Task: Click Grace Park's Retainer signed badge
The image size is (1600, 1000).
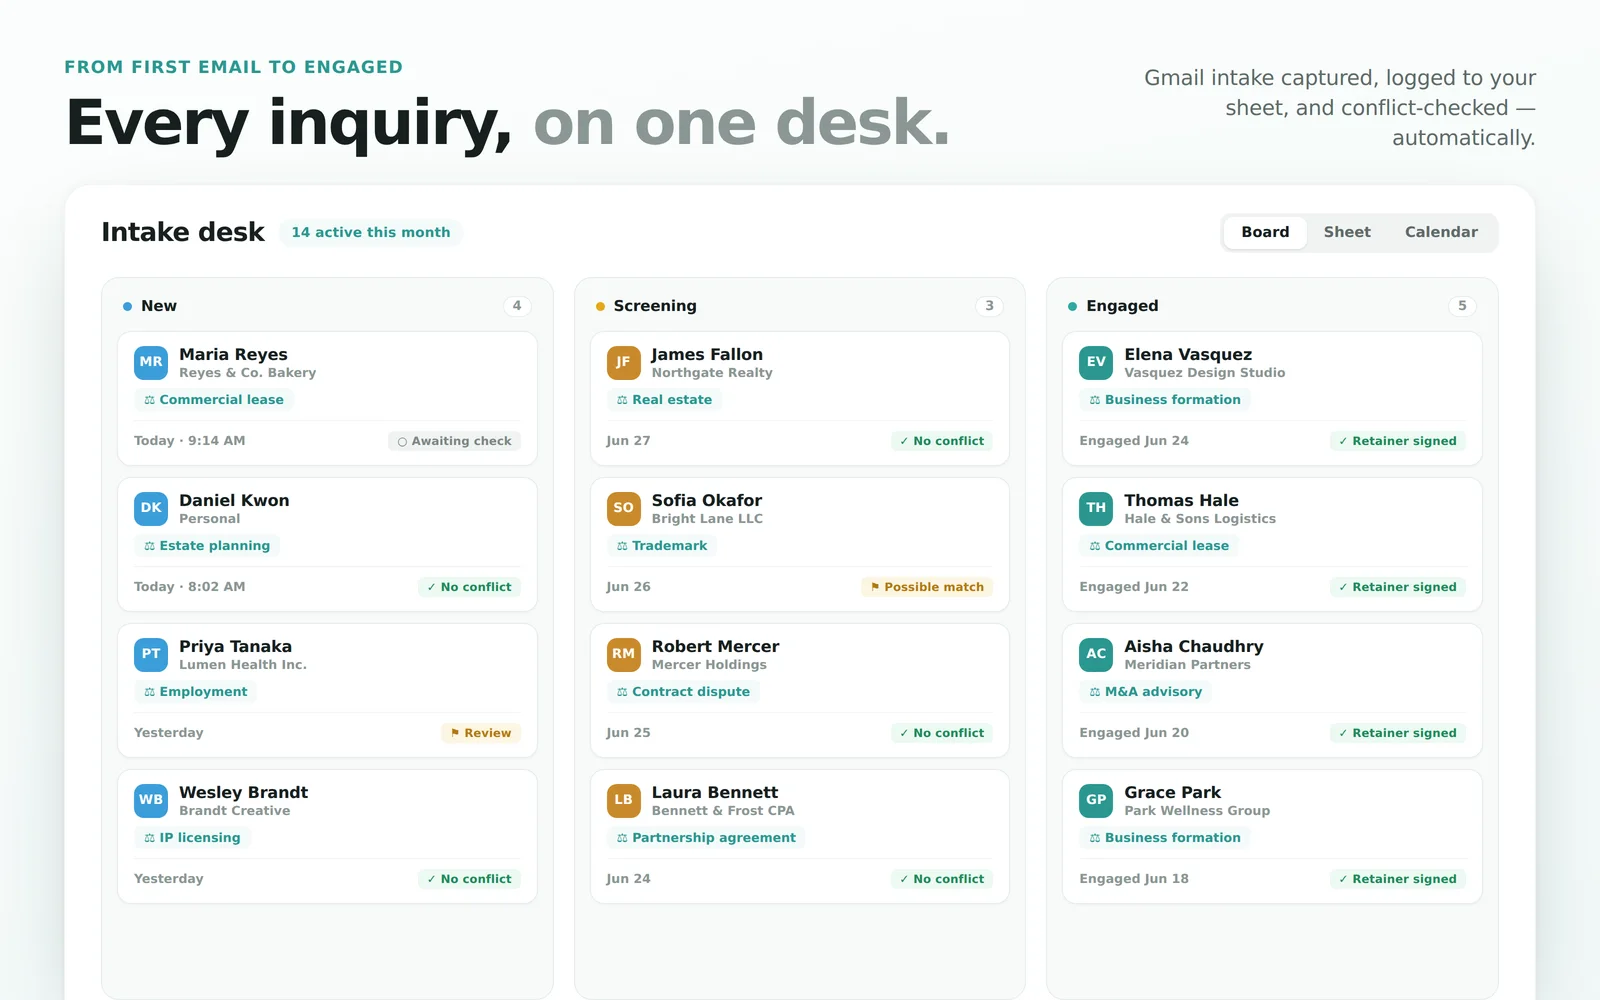Action: point(1397,879)
